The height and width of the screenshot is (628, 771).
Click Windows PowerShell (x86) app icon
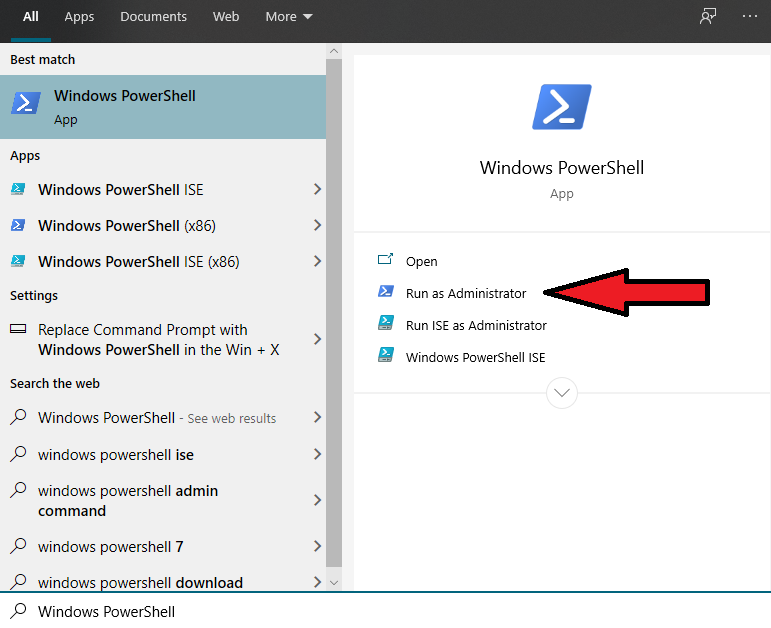pos(18,225)
